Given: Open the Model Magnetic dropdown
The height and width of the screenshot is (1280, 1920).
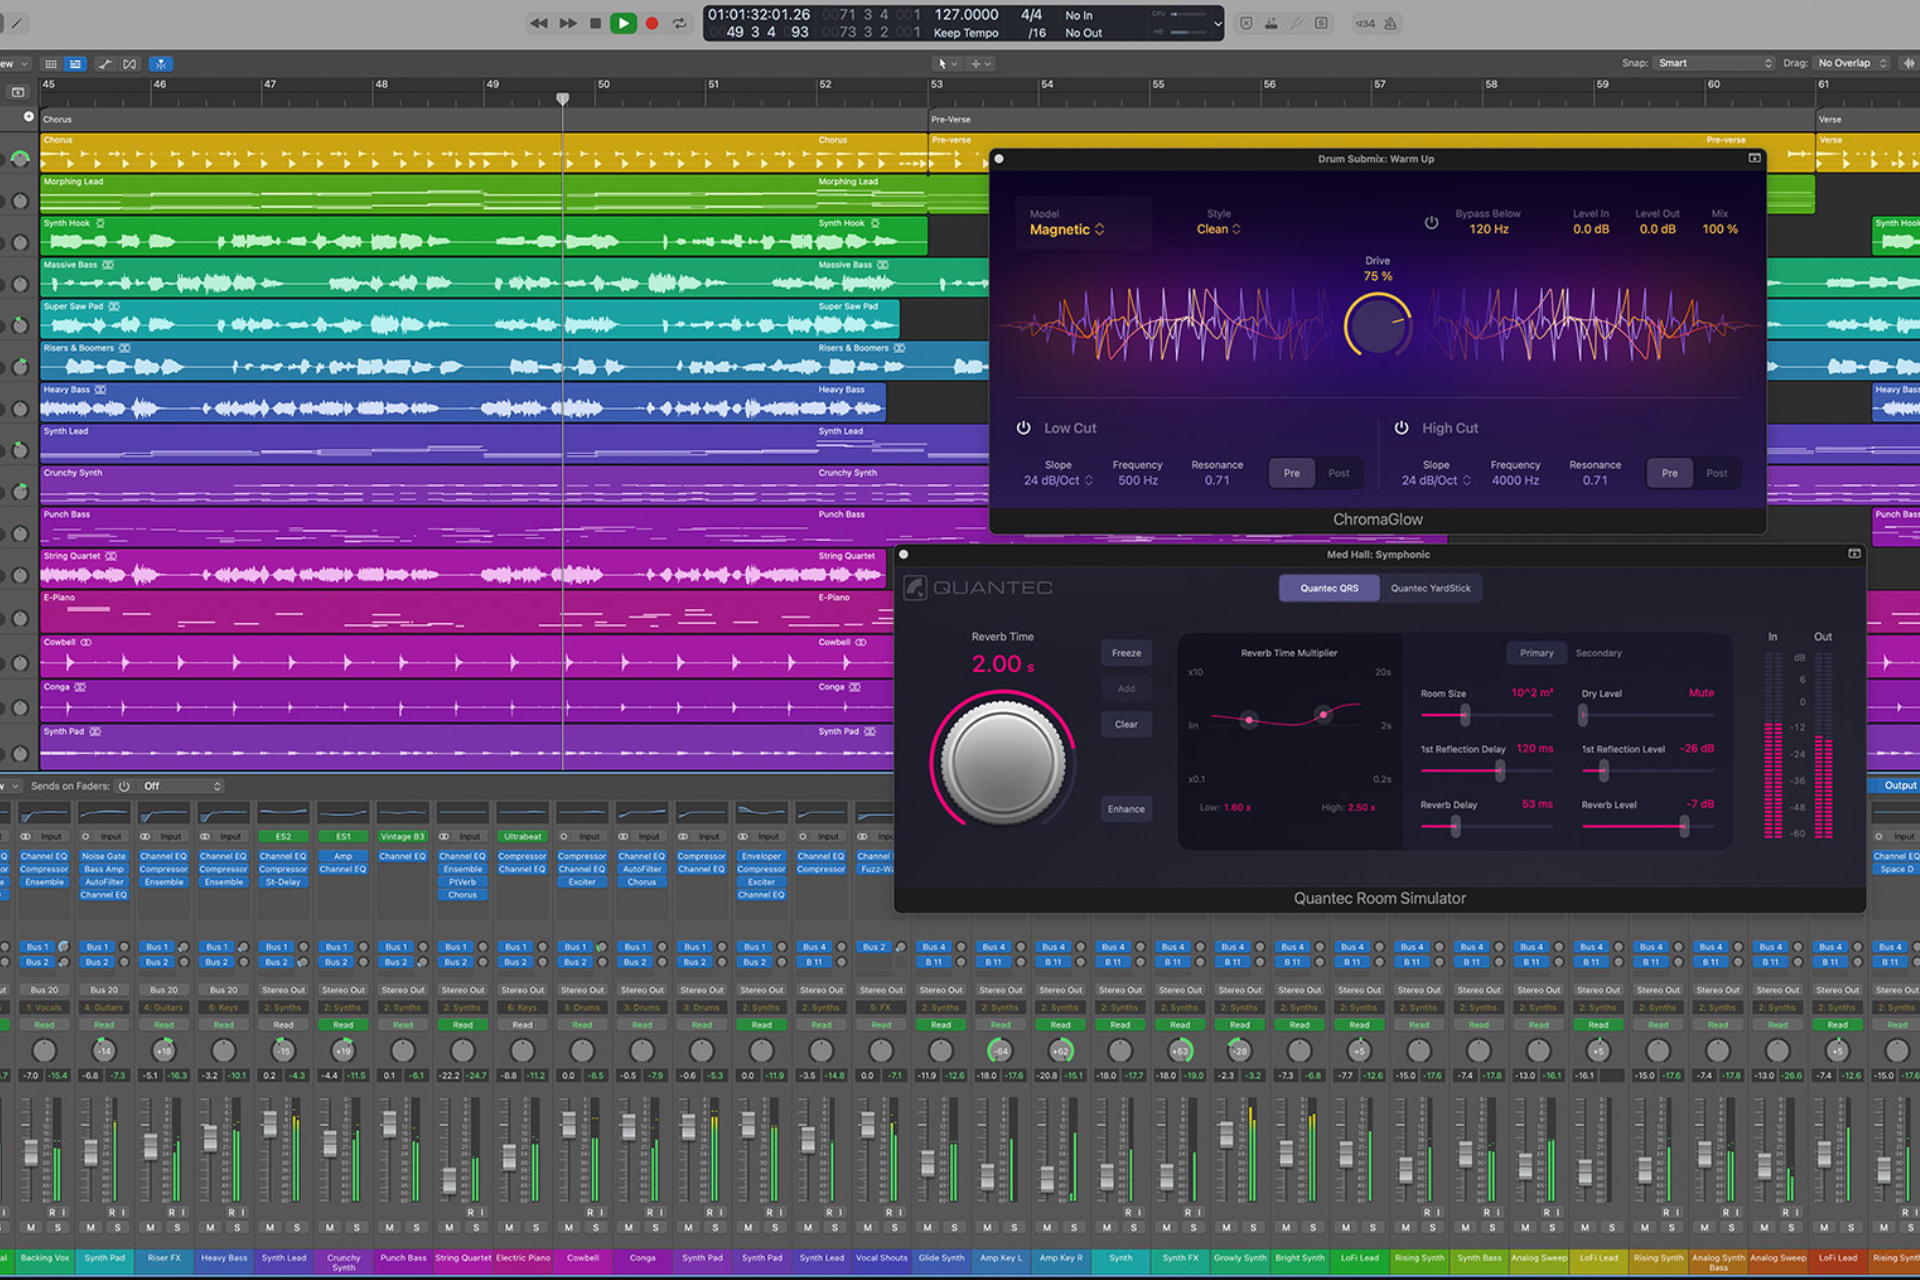Looking at the screenshot, I should [x=1067, y=230].
